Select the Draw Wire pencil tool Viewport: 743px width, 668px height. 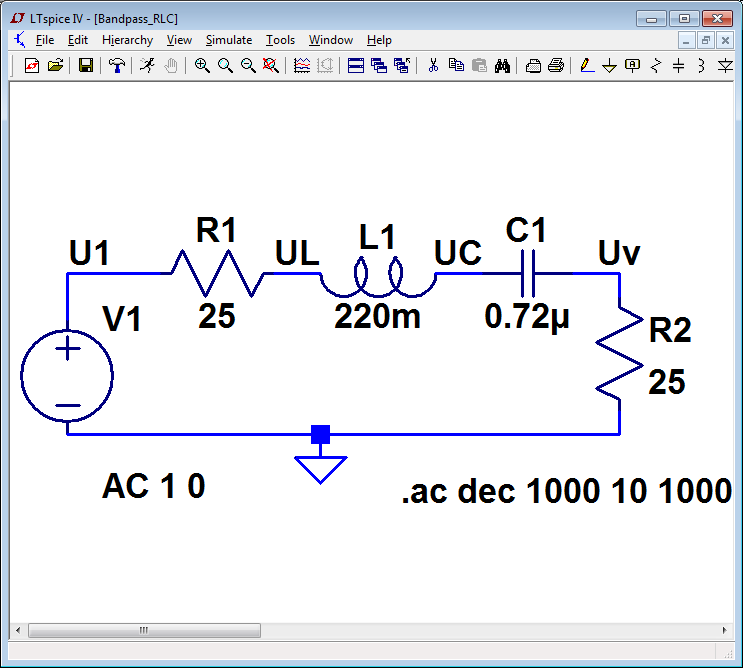(586, 65)
